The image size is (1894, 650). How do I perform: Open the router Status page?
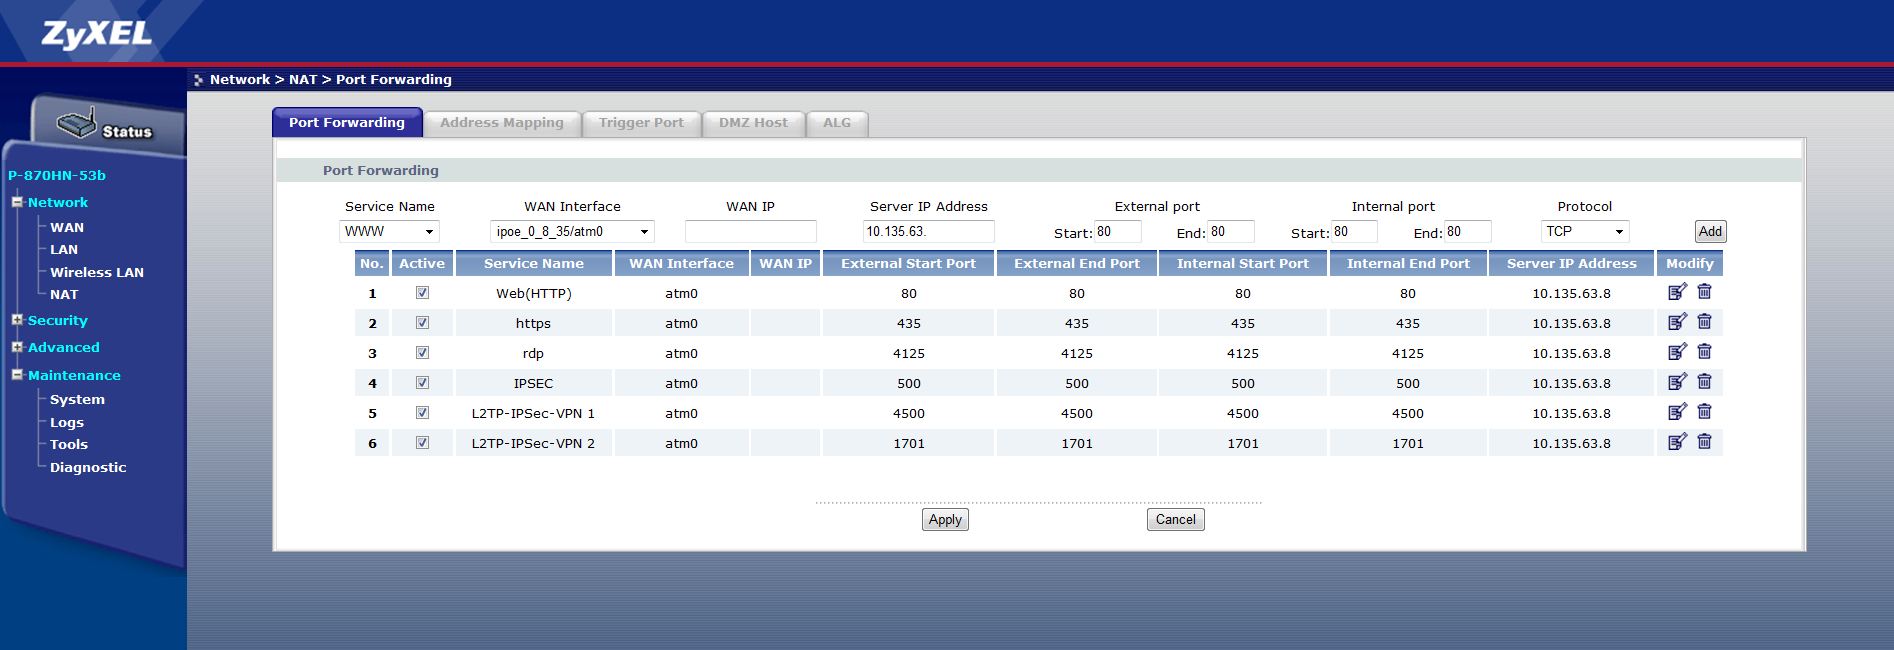[106, 127]
